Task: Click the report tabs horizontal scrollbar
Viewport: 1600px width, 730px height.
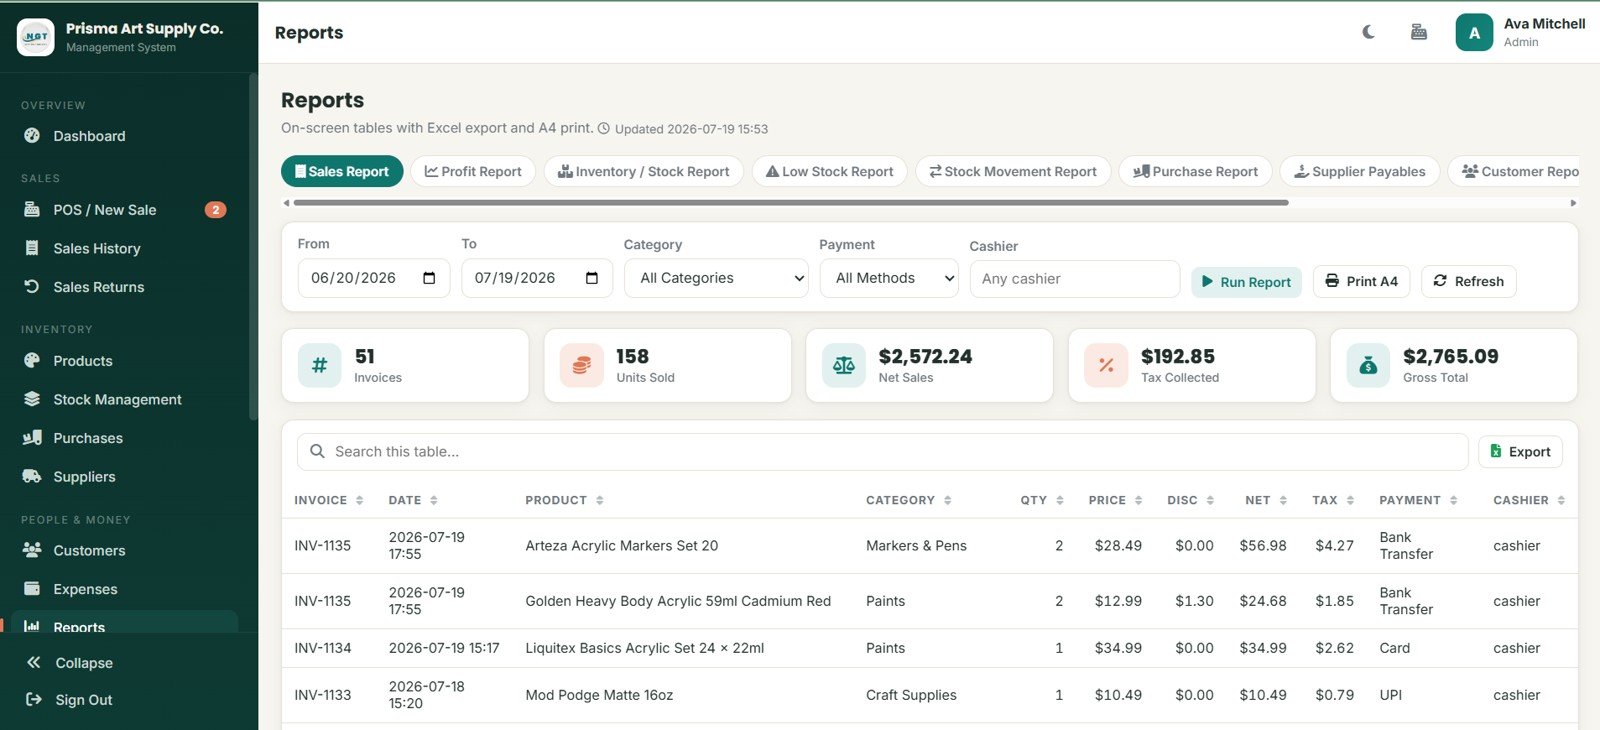Action: [x=790, y=202]
